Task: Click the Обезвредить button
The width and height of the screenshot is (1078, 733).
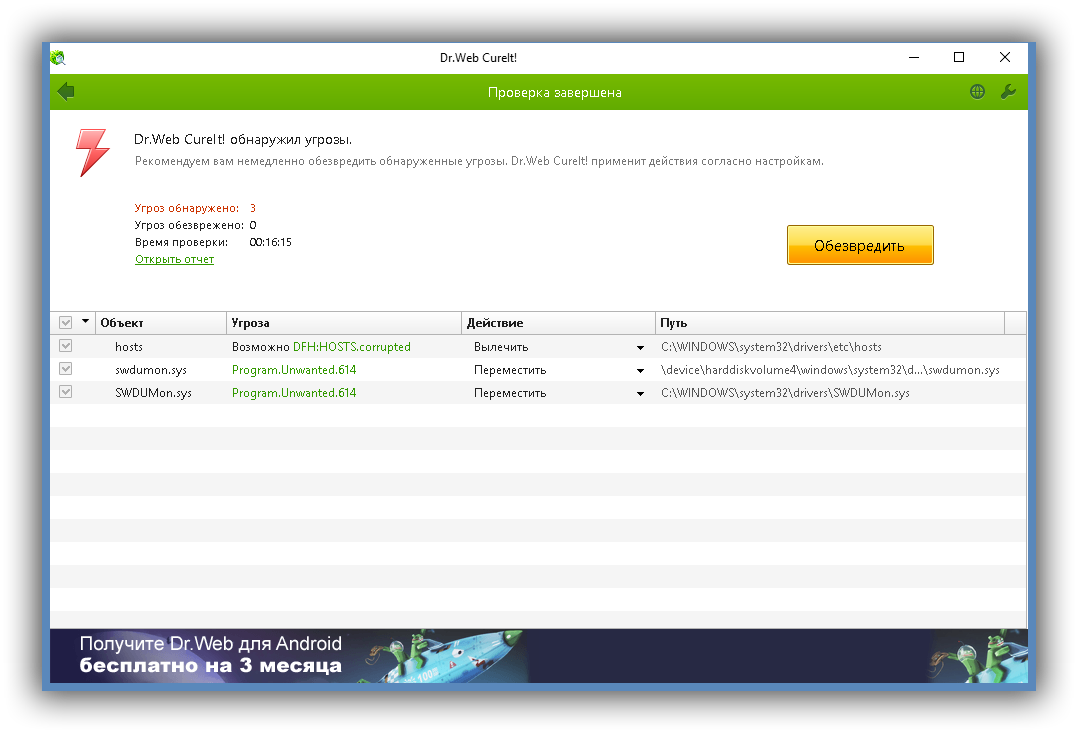Action: (860, 245)
